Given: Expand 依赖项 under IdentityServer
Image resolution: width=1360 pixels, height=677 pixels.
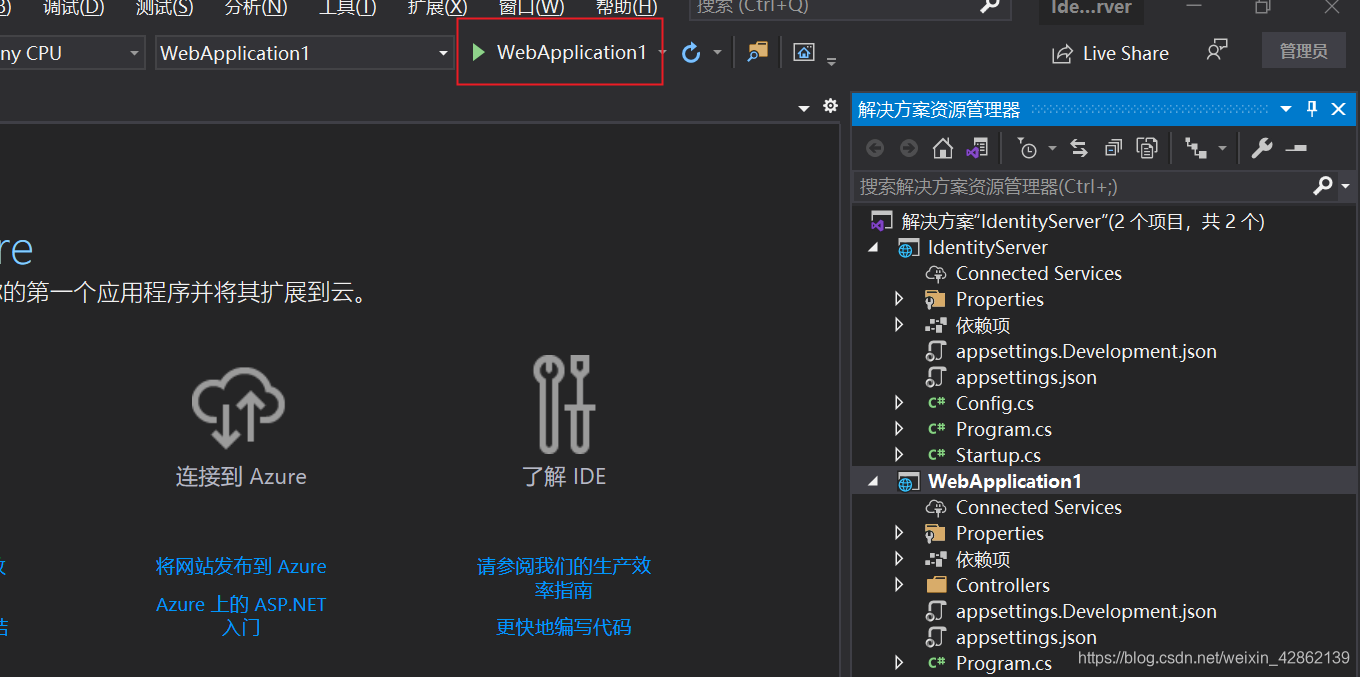Looking at the screenshot, I should tap(898, 325).
